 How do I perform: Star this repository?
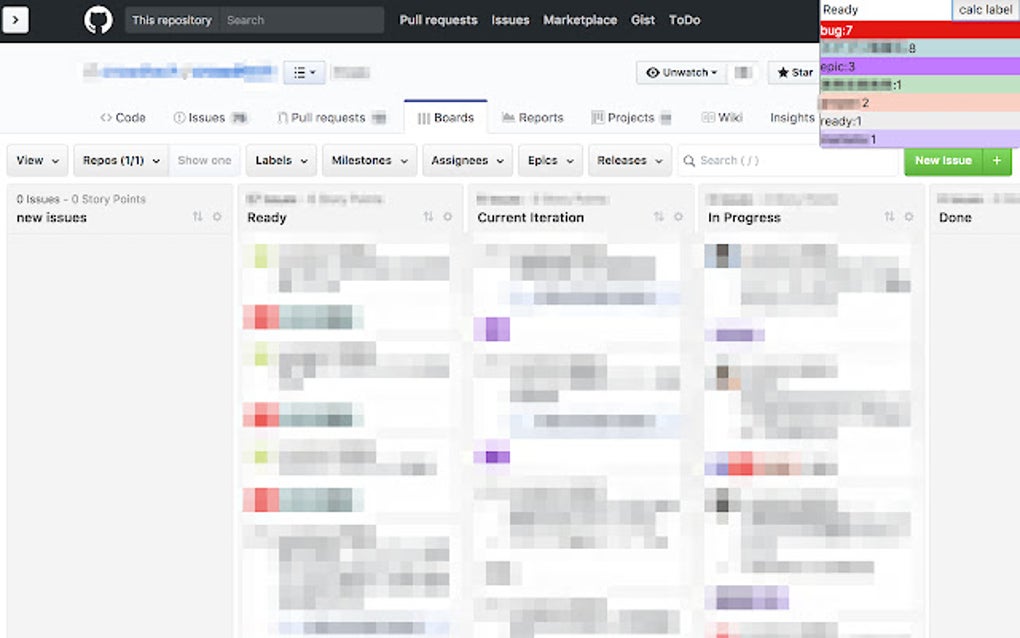pos(797,72)
